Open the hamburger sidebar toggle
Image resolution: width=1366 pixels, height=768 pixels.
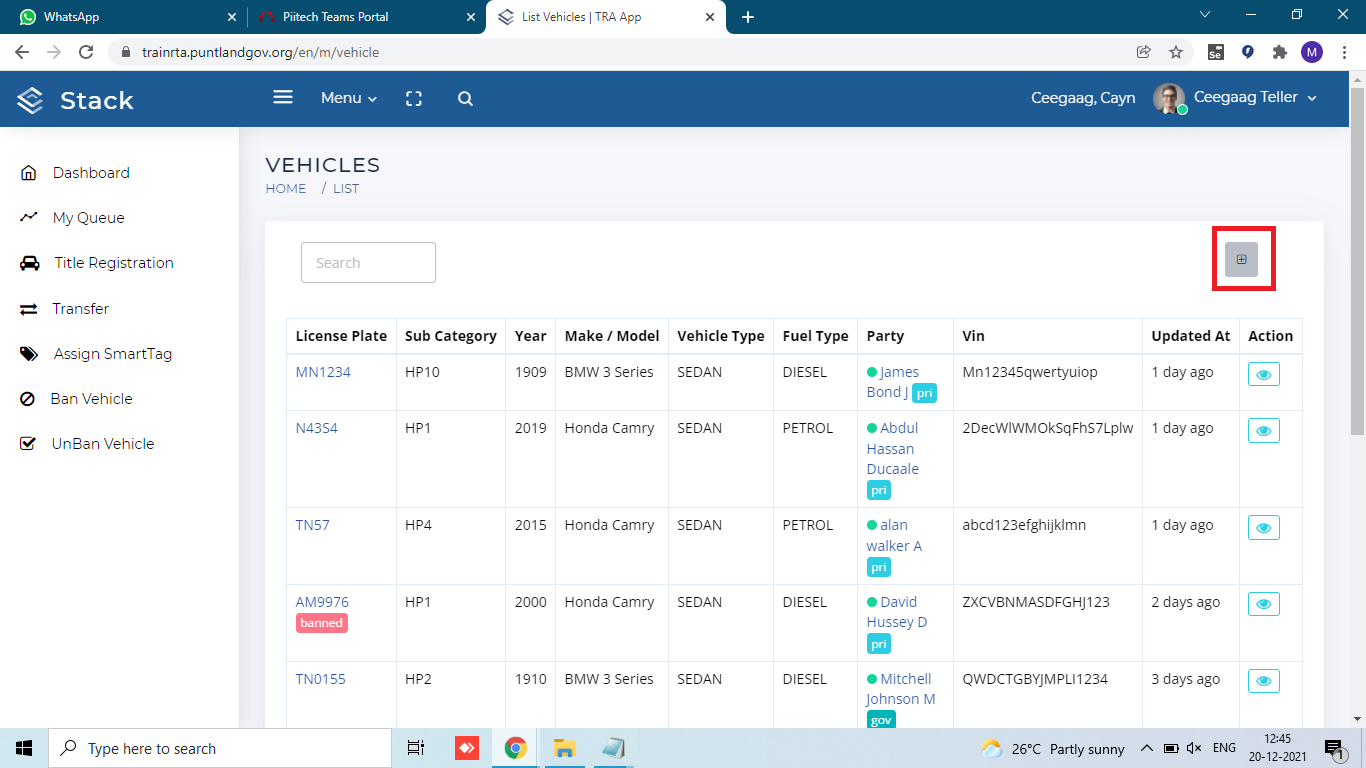click(x=283, y=97)
